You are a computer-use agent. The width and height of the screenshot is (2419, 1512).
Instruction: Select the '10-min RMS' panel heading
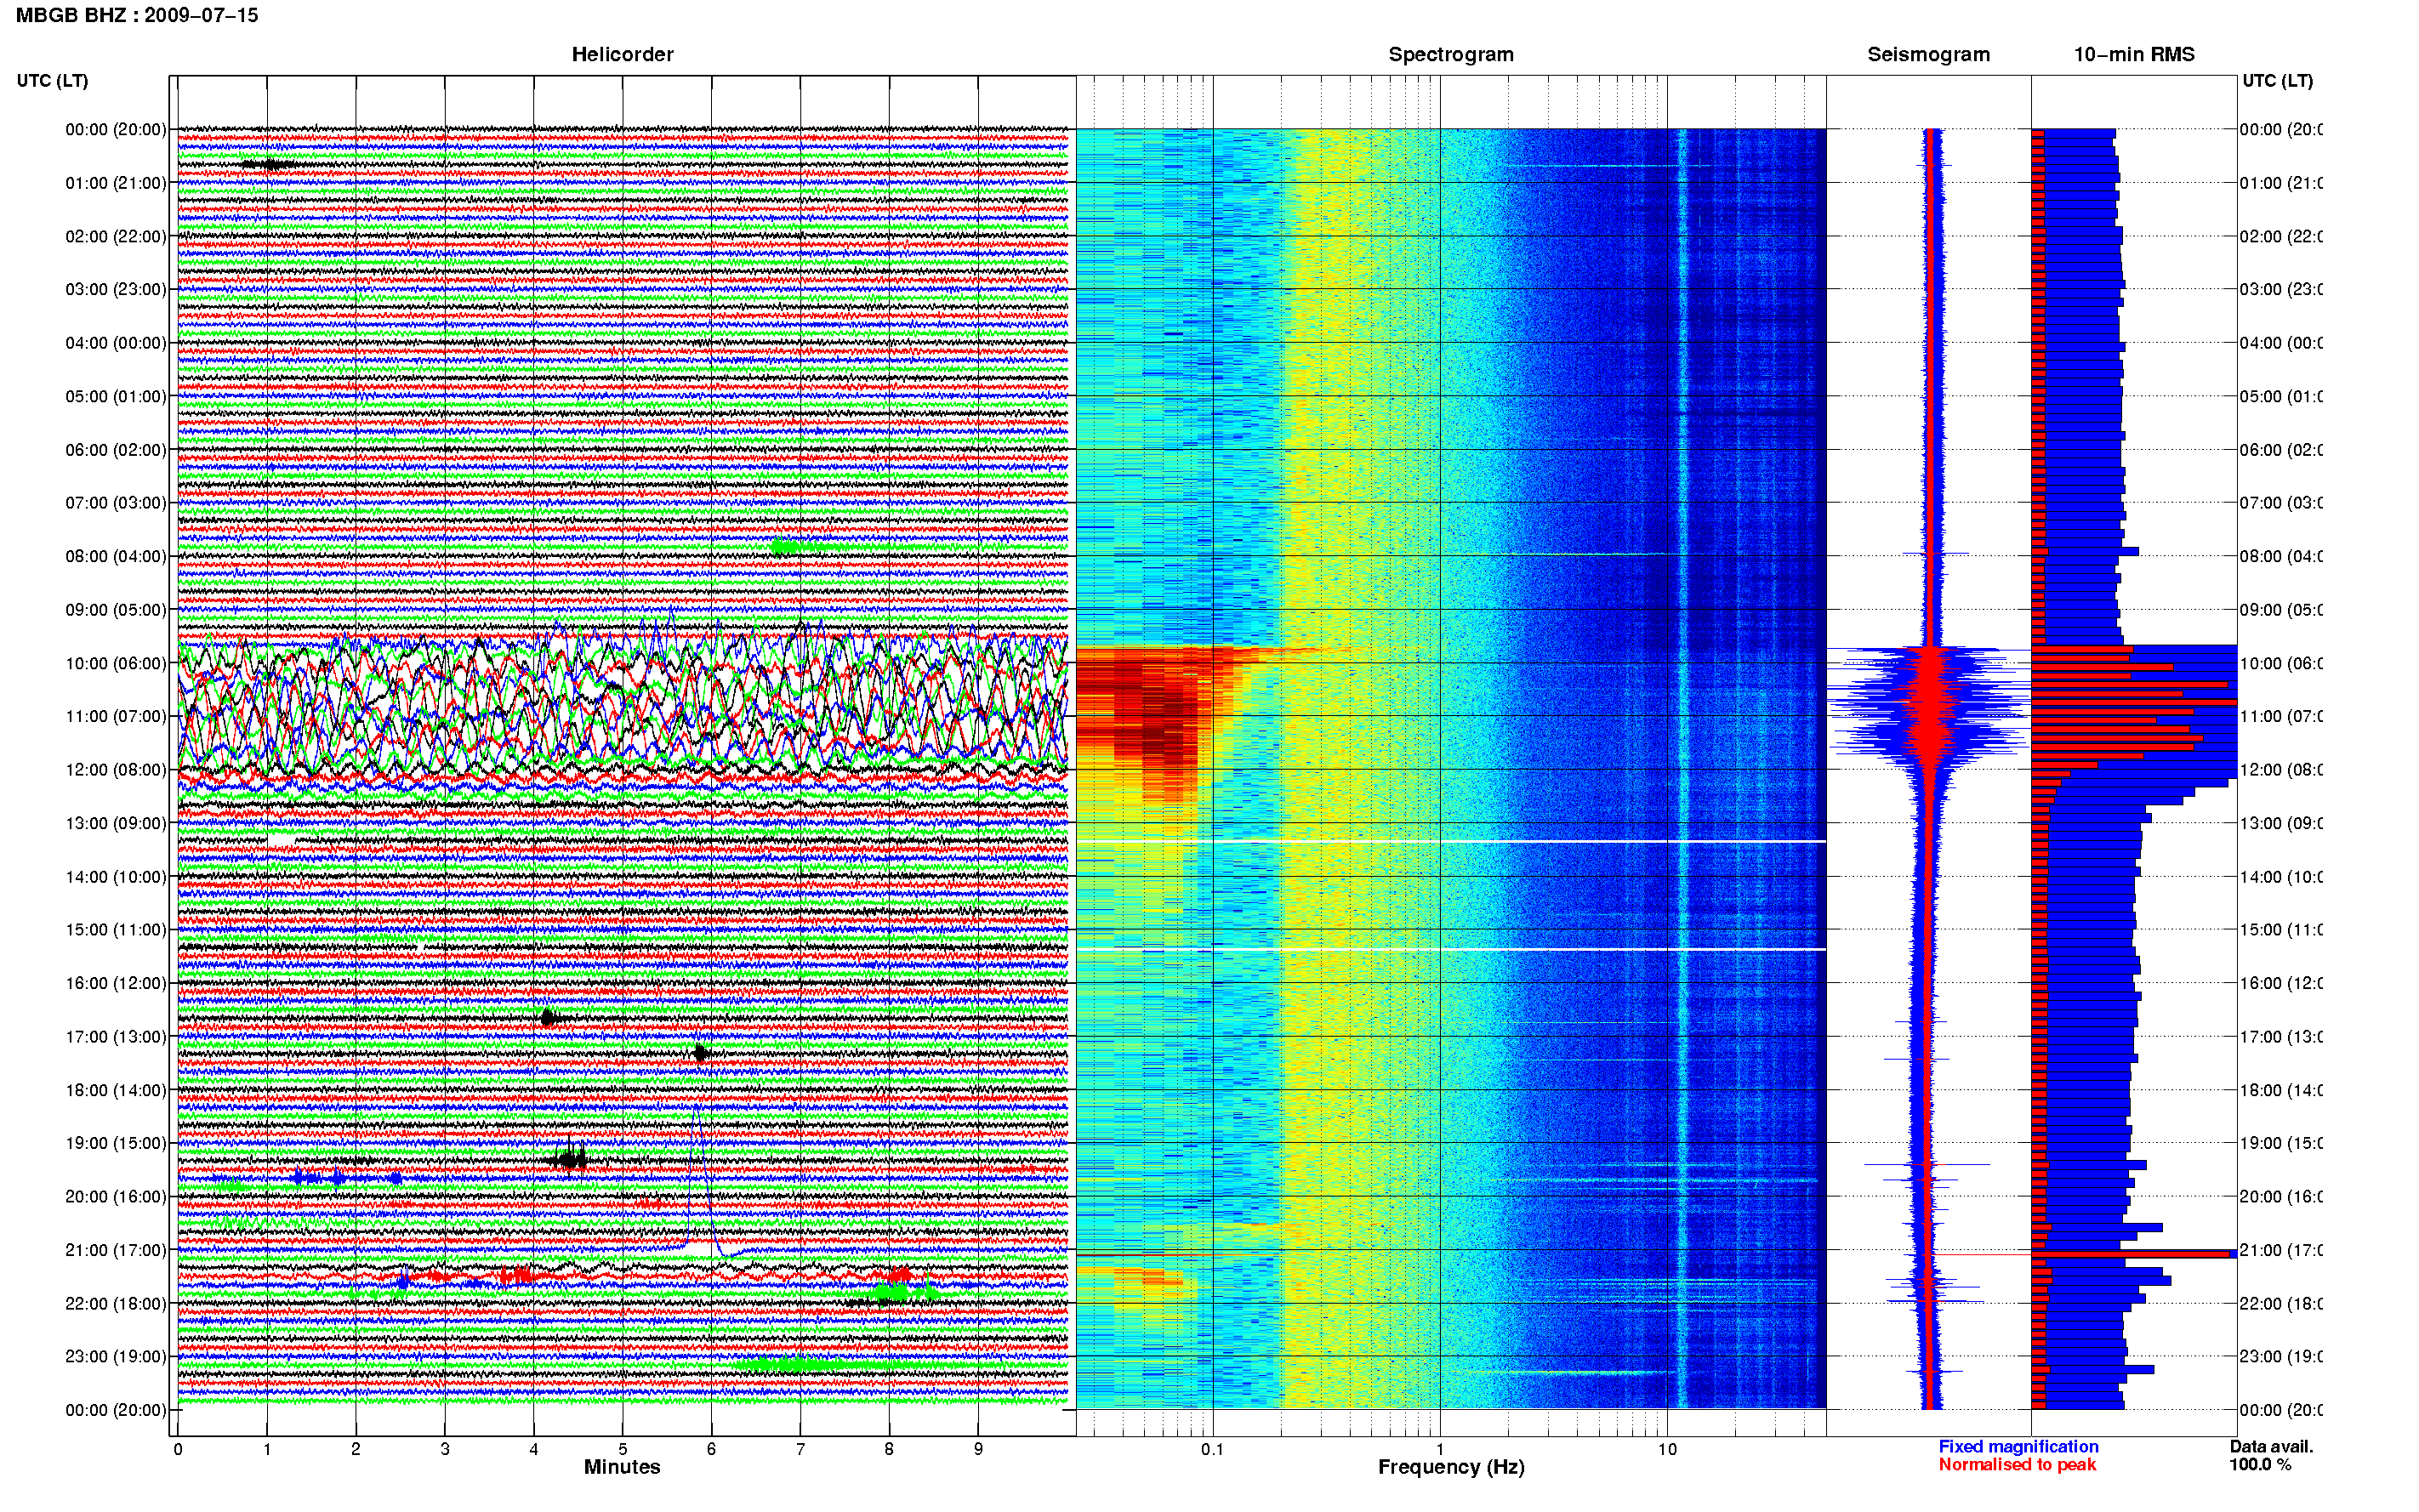(x=2134, y=54)
